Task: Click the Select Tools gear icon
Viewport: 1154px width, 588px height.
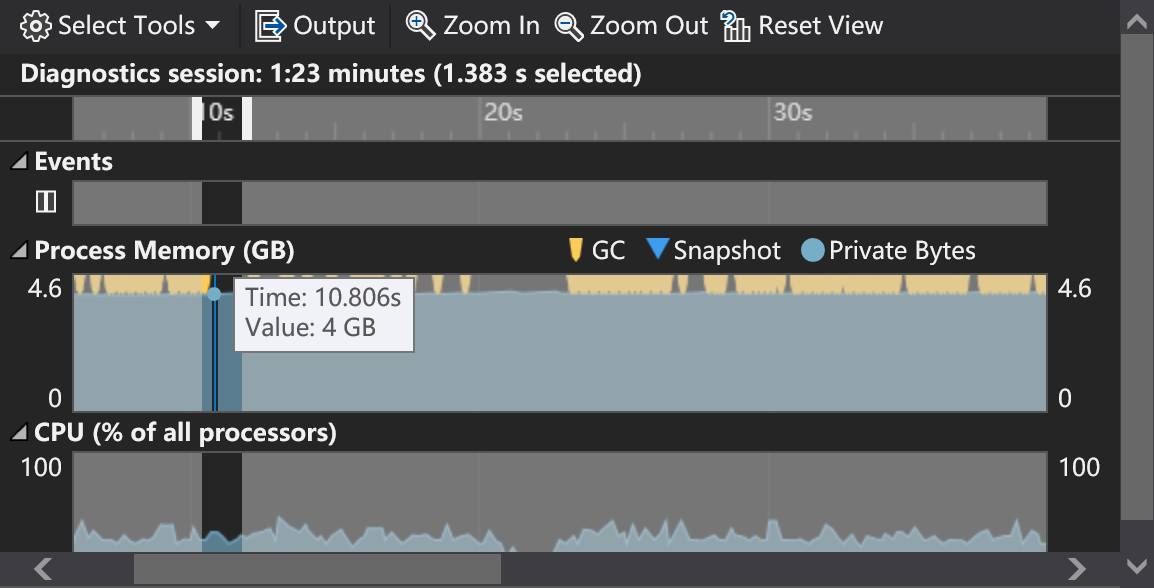Action: point(37,25)
